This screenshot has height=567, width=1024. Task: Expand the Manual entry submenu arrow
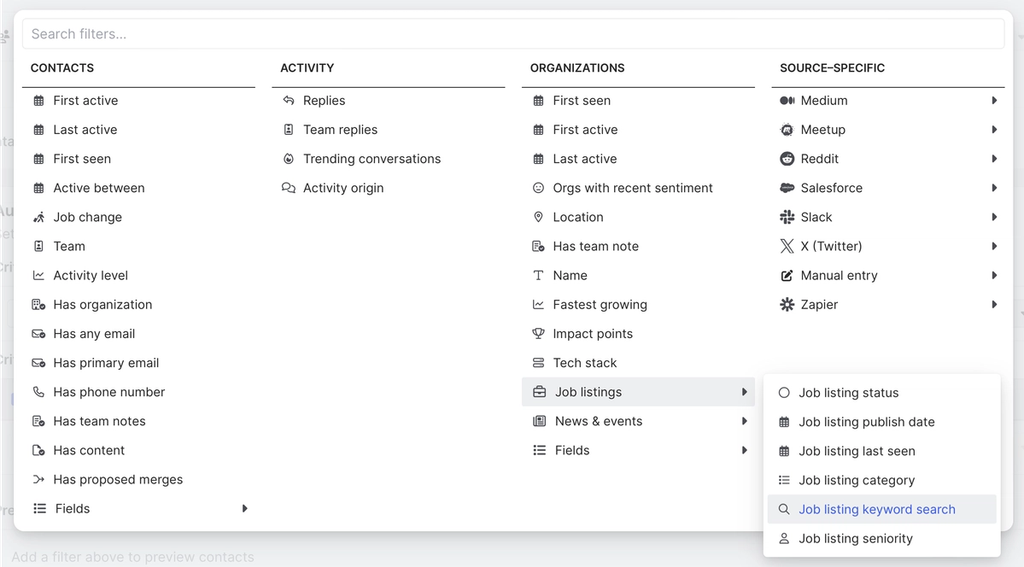point(994,275)
